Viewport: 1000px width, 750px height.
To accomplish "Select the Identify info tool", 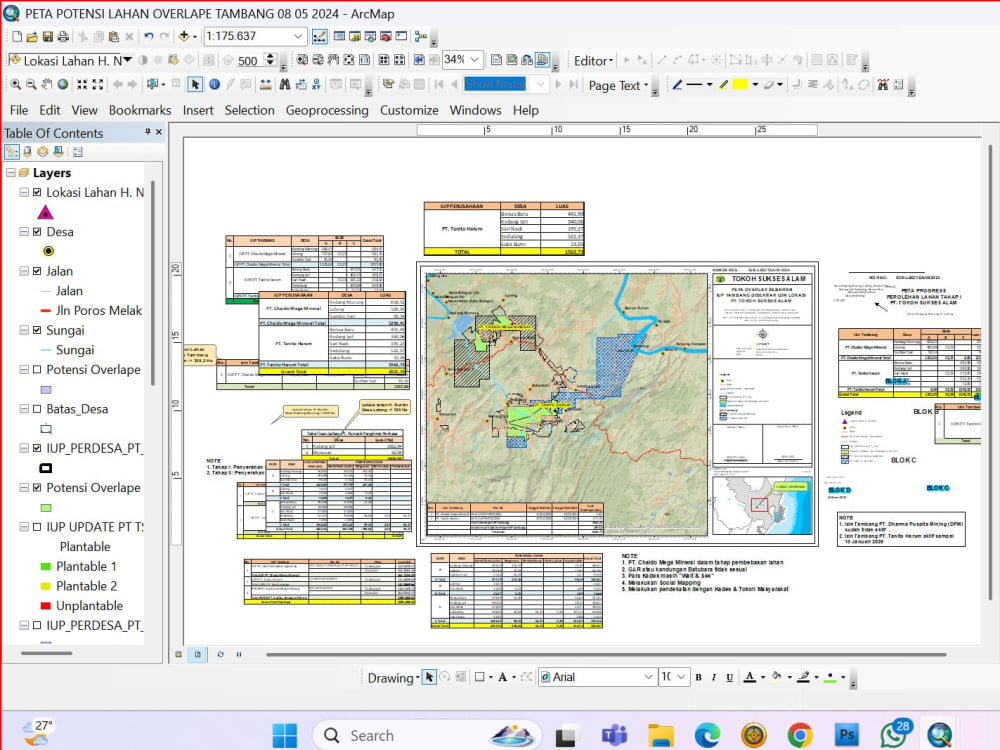I will pyautogui.click(x=214, y=84).
